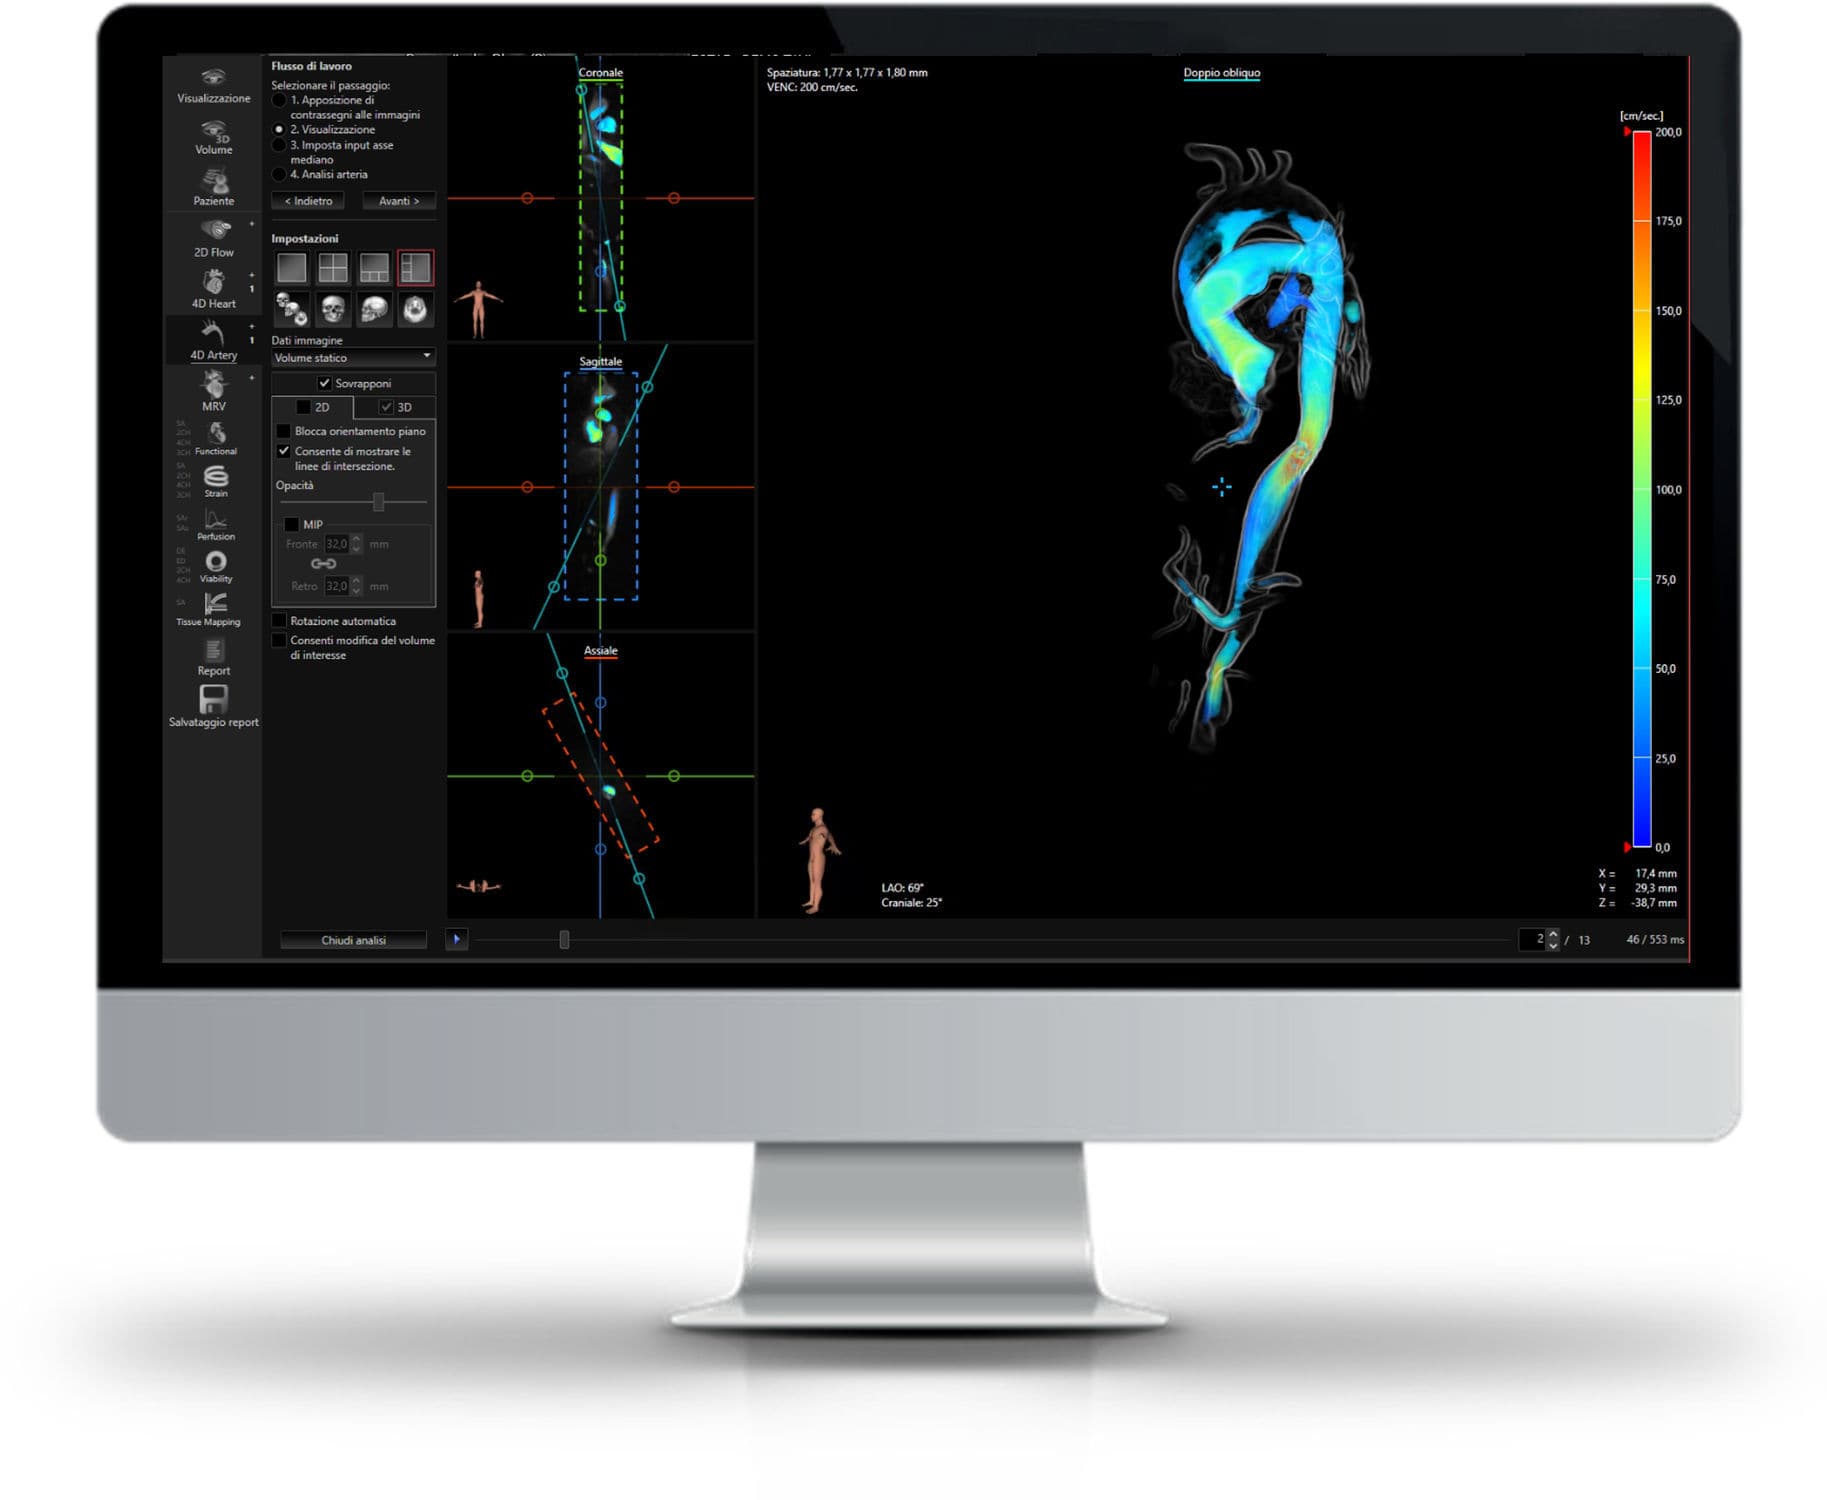Click the Salvataggio report icon
The height and width of the screenshot is (1500, 1827).
[213, 703]
